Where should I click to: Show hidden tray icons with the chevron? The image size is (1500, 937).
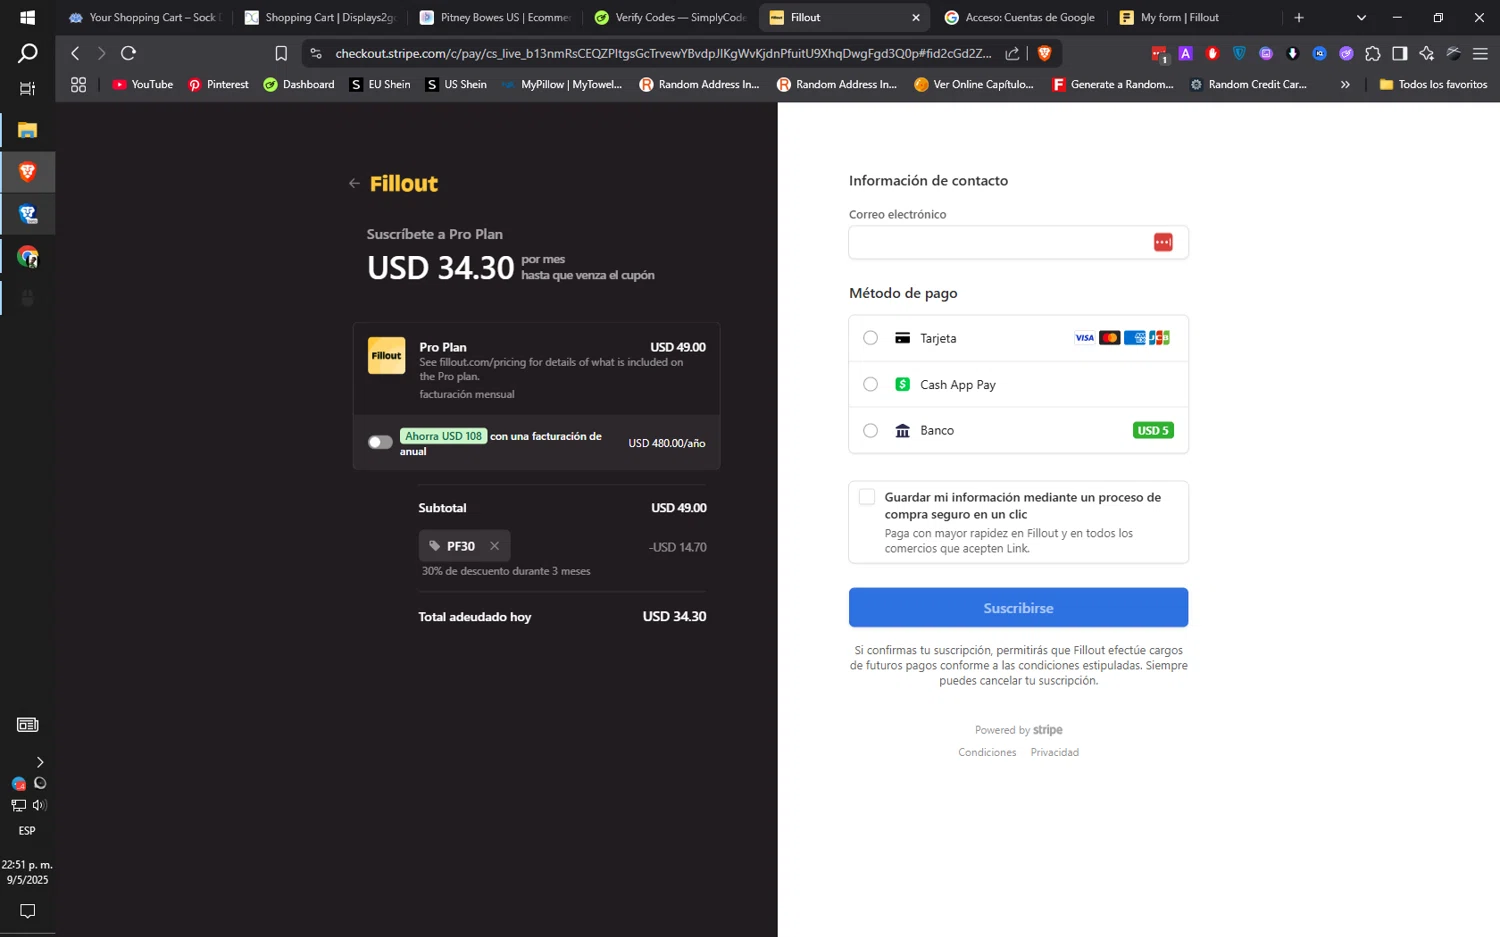click(40, 762)
